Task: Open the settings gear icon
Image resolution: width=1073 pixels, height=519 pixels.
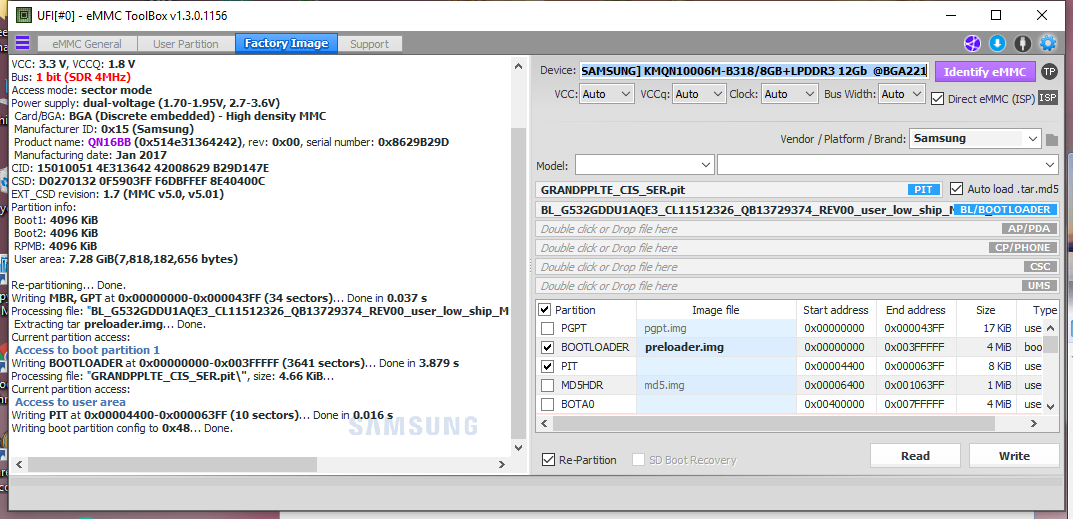Action: click(x=1048, y=43)
